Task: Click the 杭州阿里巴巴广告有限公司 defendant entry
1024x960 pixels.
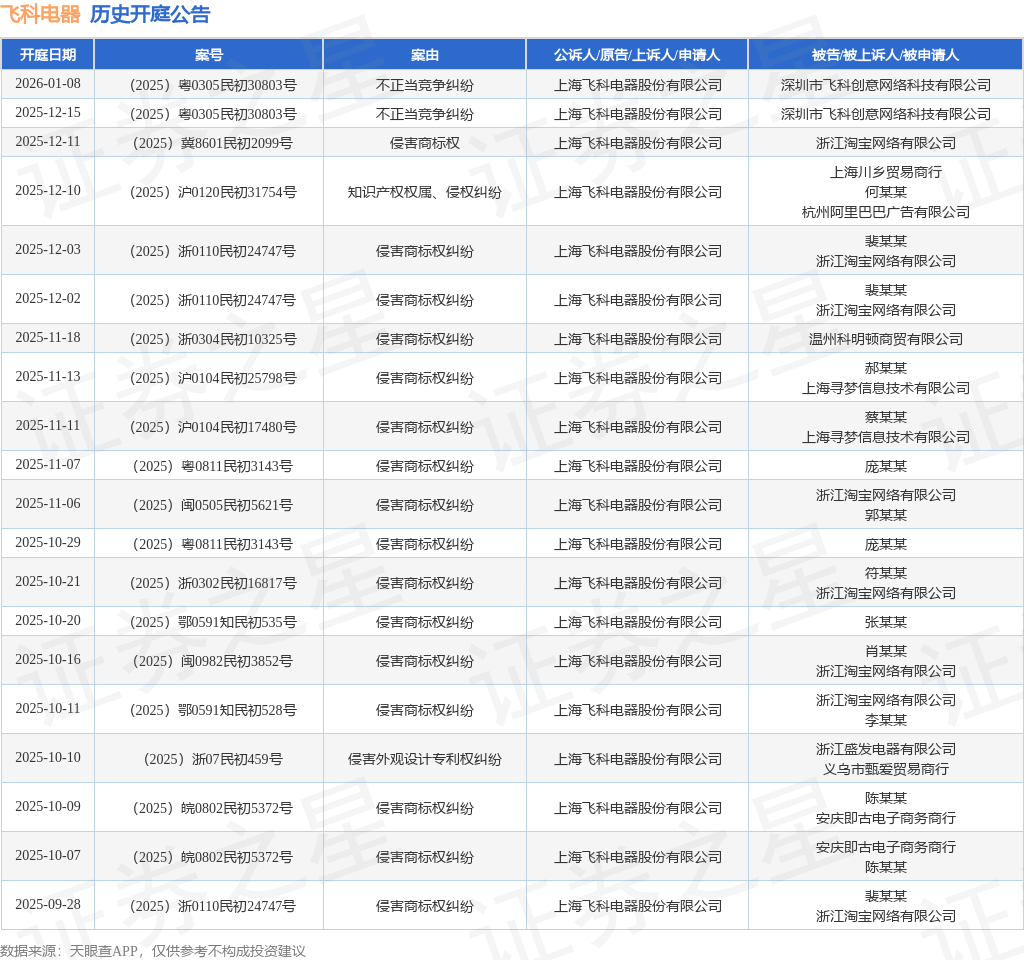Action: click(x=886, y=212)
